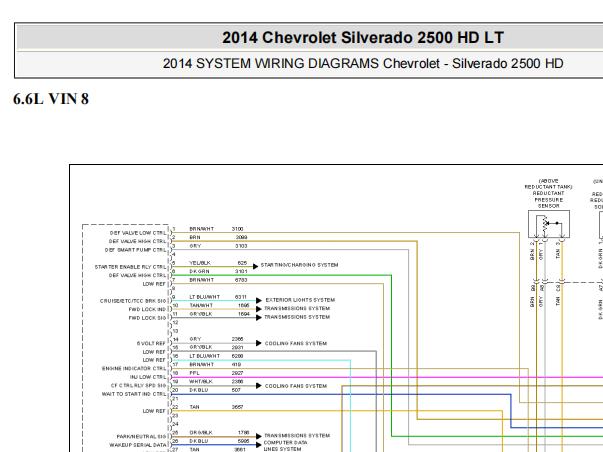Click the 'PPL' wire color label

click(194, 373)
